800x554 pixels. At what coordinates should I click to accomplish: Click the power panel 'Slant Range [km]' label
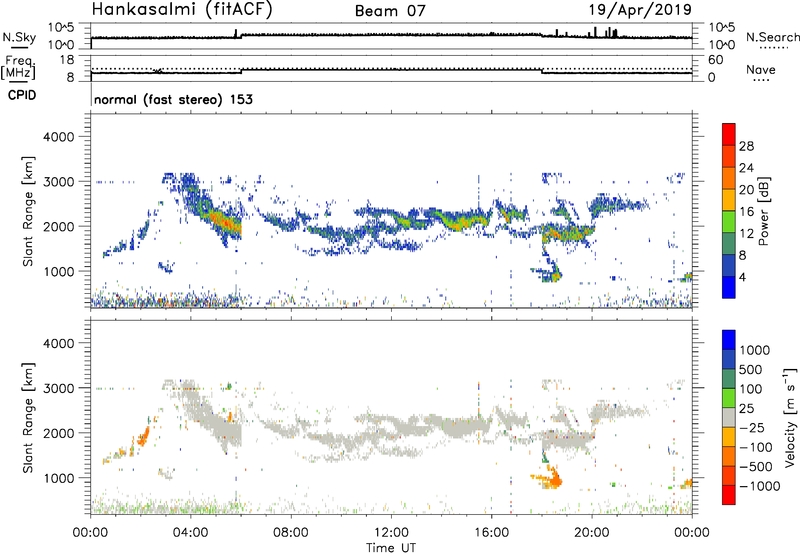point(28,211)
